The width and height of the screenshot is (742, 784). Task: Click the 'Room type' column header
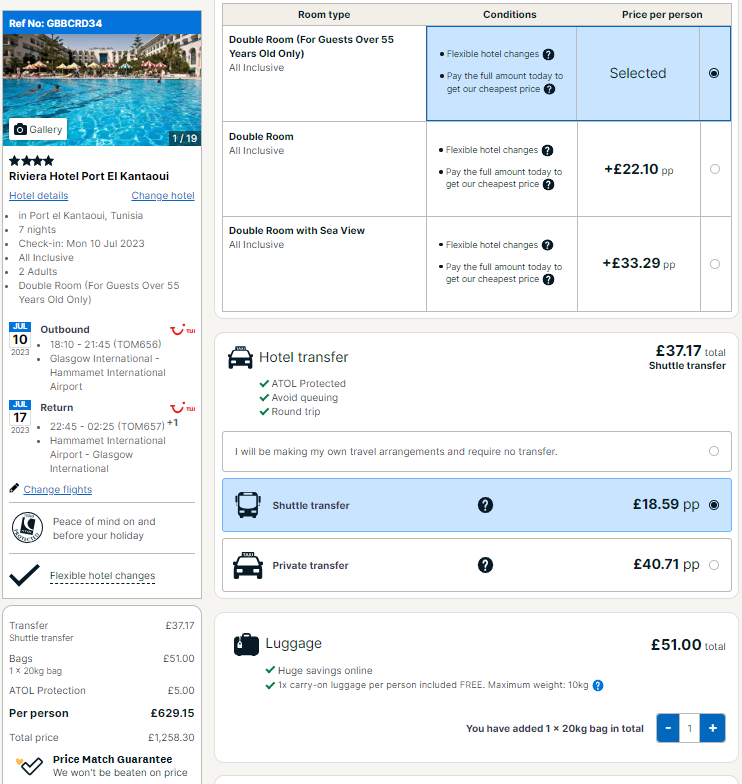click(324, 15)
